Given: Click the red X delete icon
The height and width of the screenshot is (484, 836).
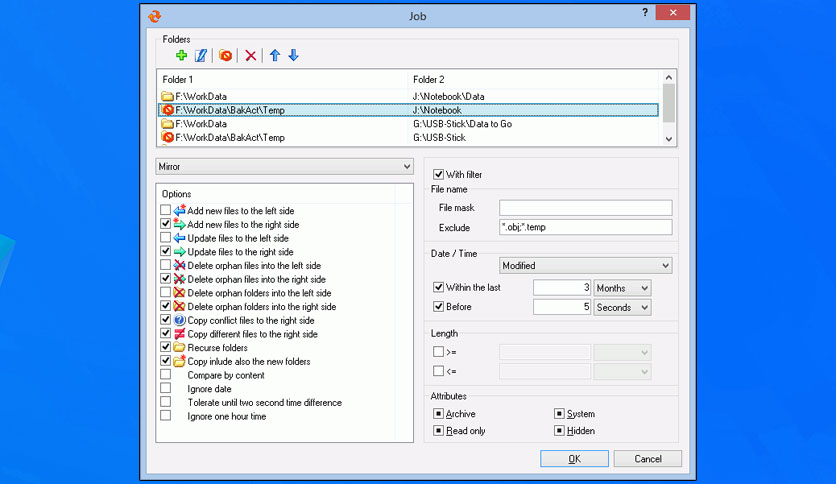Looking at the screenshot, I should [x=251, y=55].
